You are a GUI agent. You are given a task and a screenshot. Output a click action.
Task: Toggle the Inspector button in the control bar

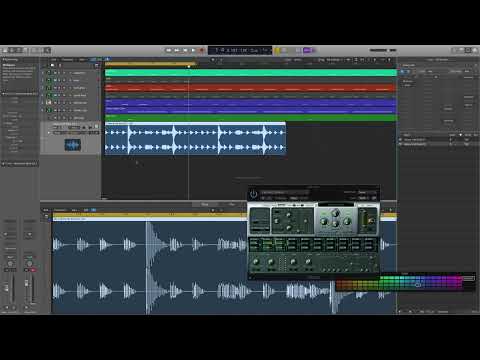click(12, 50)
